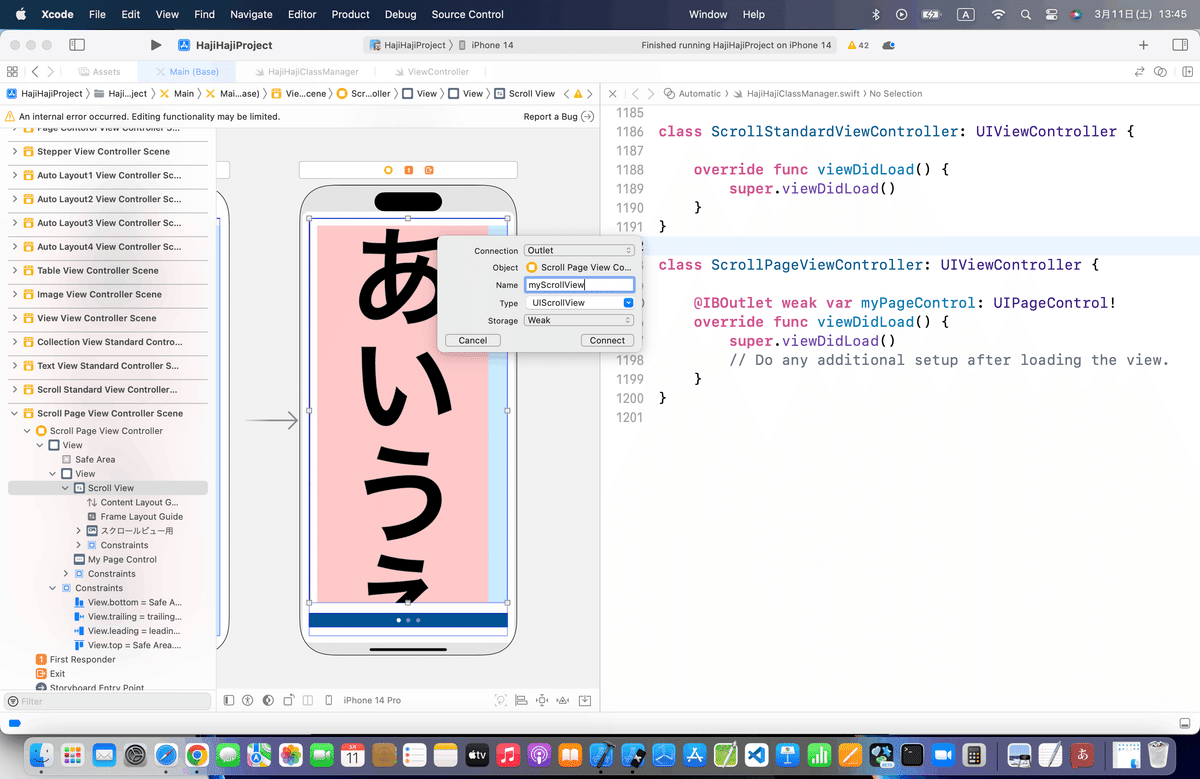Image resolution: width=1200 pixels, height=779 pixels.
Task: Open the 42 warnings indicator
Action: 858,46
